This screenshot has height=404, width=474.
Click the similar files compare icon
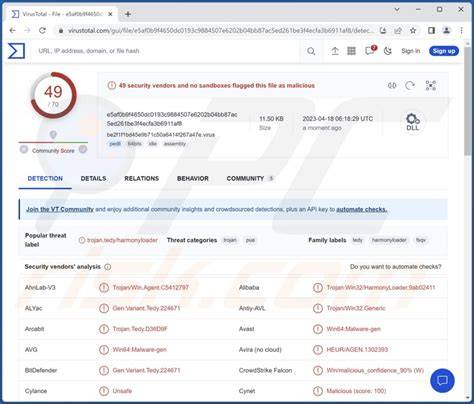(392, 86)
